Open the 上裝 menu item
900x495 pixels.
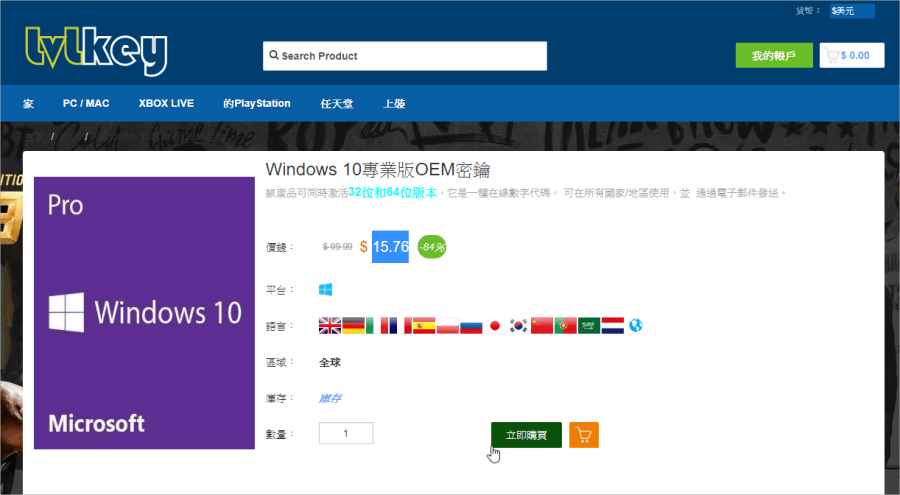(x=394, y=103)
